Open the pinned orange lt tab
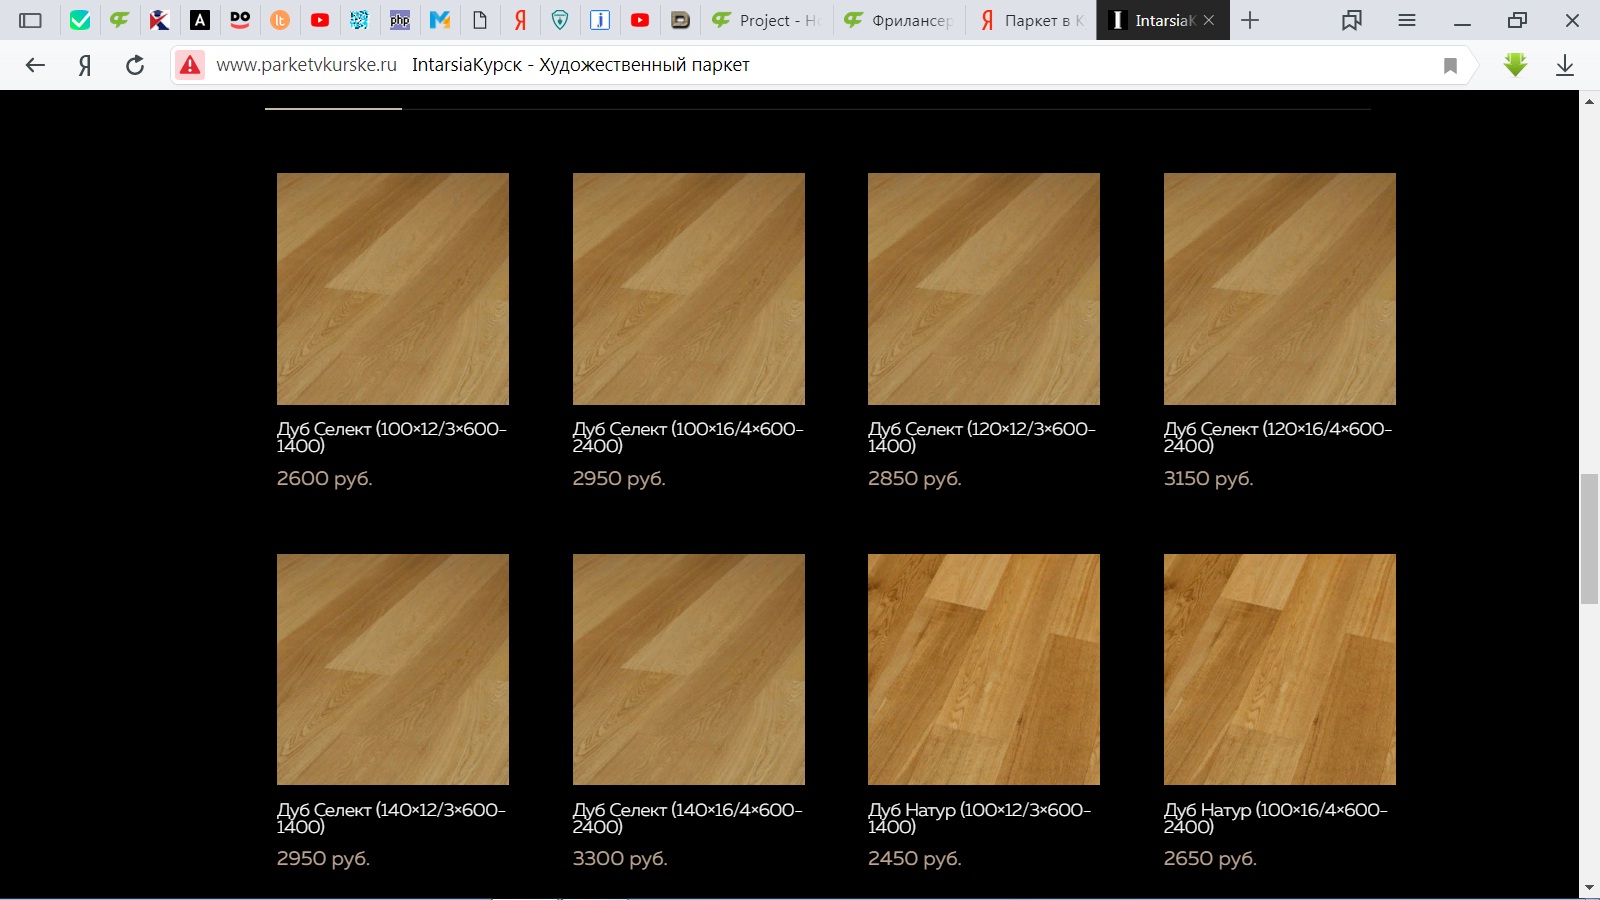 [280, 20]
